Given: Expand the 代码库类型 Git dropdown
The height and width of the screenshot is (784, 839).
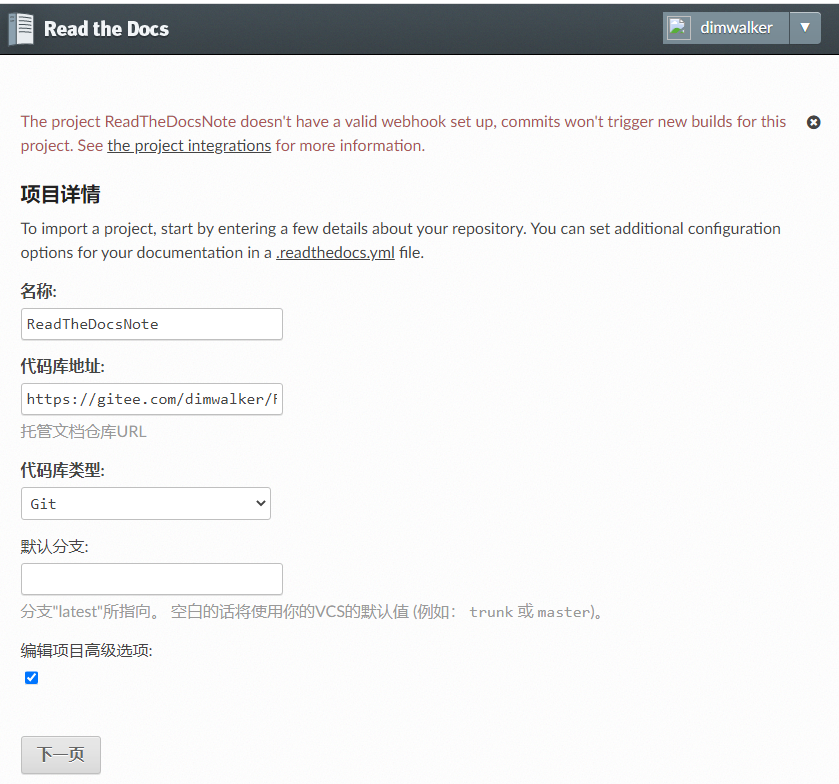Looking at the screenshot, I should point(146,503).
